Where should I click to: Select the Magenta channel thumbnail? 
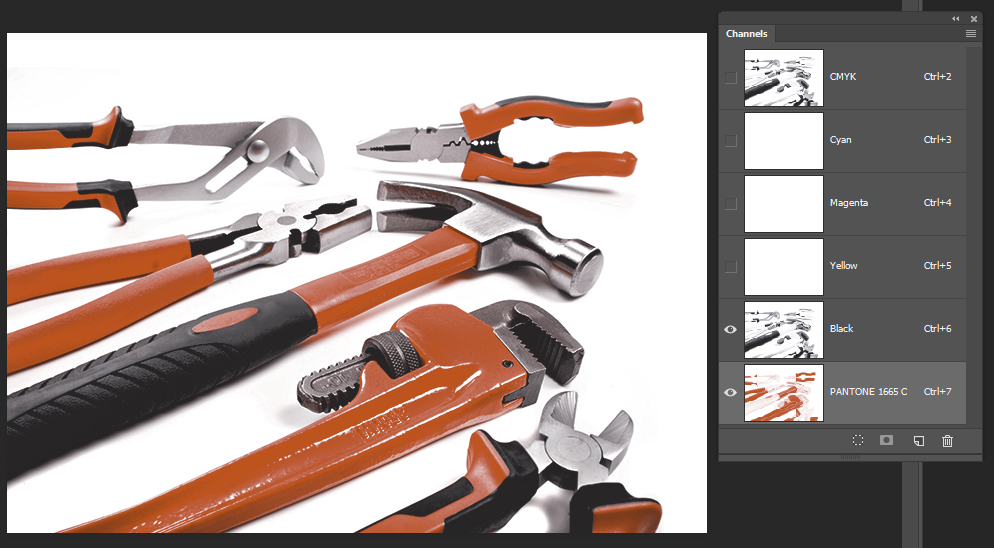784,204
